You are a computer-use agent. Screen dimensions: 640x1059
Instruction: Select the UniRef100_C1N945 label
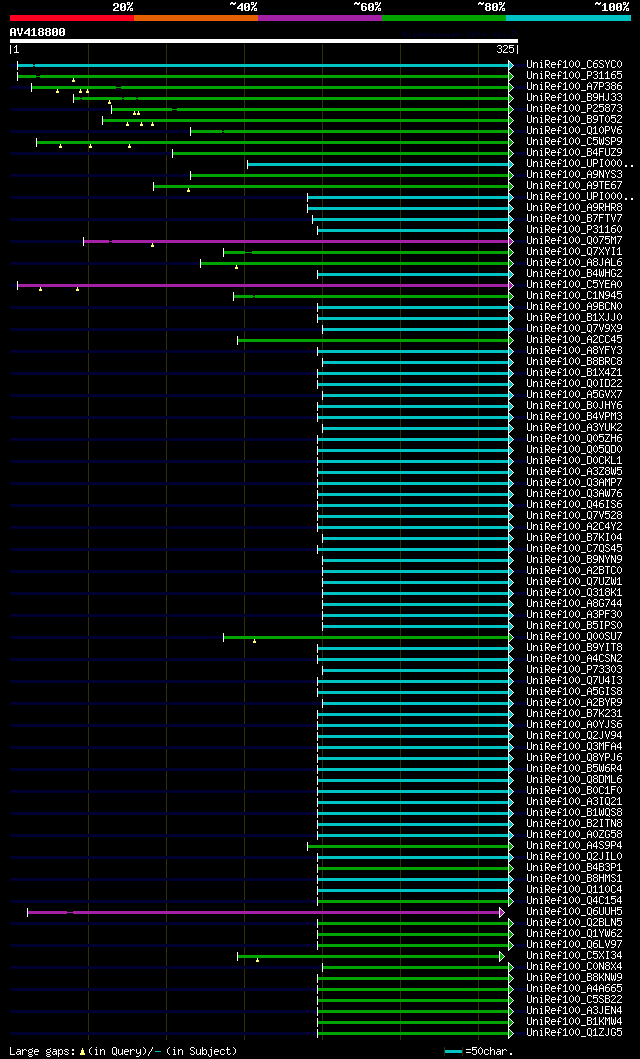pyautogui.click(x=575, y=295)
